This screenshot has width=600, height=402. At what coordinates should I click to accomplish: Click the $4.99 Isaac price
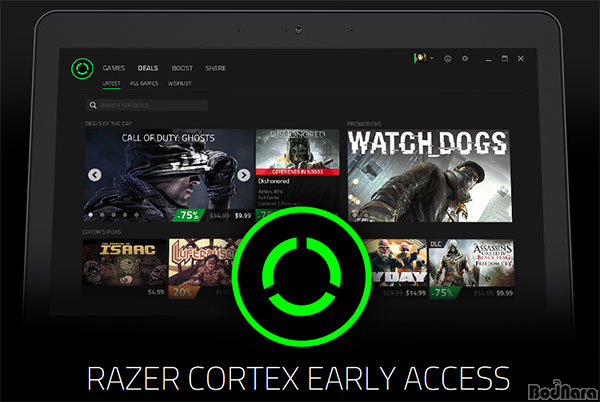[156, 292]
